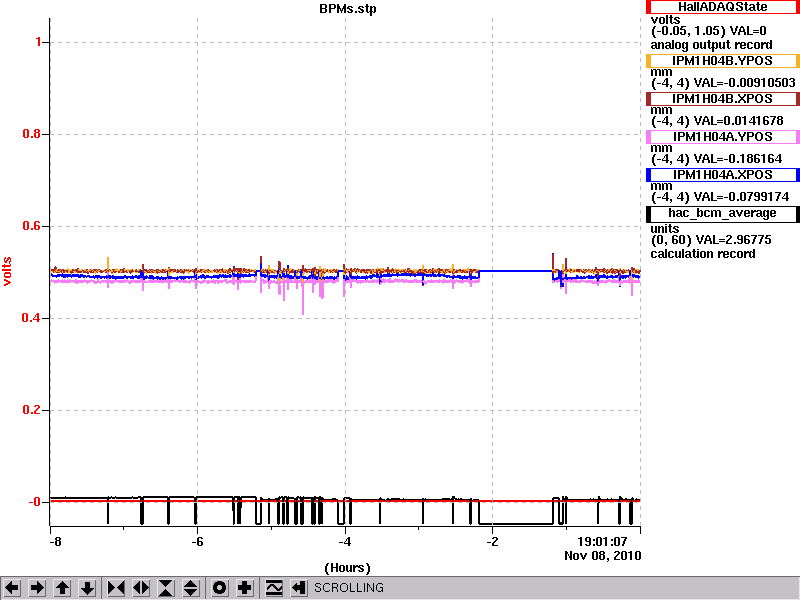Pan the graph left with left arrow
Image resolution: width=800 pixels, height=600 pixels.
pyautogui.click(x=12, y=588)
